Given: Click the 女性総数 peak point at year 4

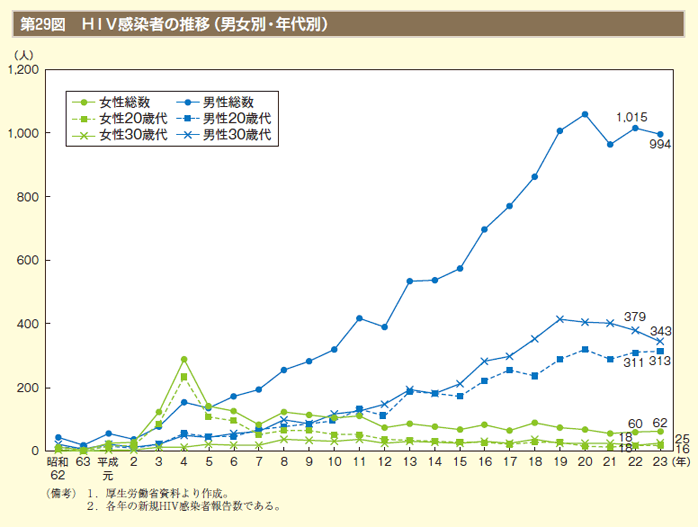Looking at the screenshot, I should (184, 359).
